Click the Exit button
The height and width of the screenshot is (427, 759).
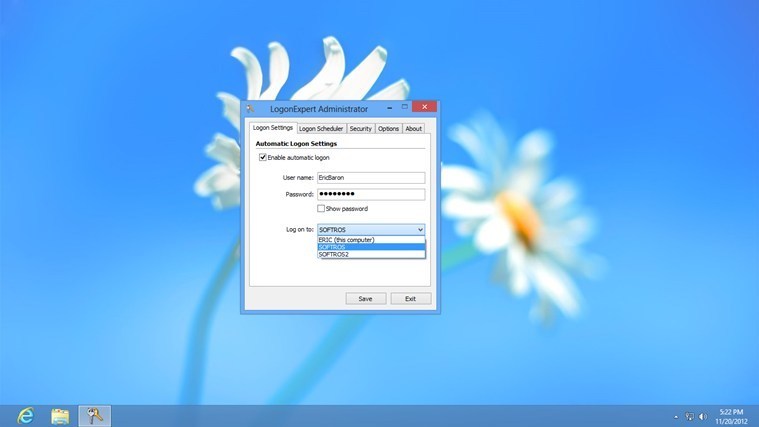410,298
